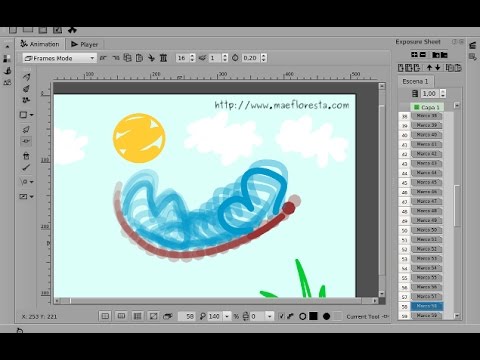Click the copy frame icon in toolbar
480x360 pixels.
(x=127, y=58)
